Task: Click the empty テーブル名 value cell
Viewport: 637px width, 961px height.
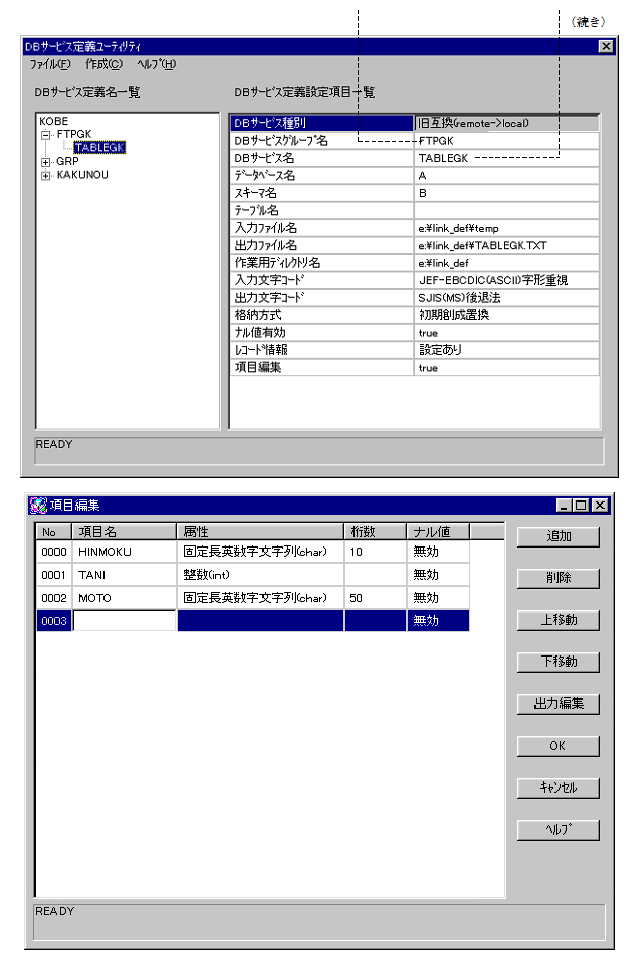Action: pos(507,211)
